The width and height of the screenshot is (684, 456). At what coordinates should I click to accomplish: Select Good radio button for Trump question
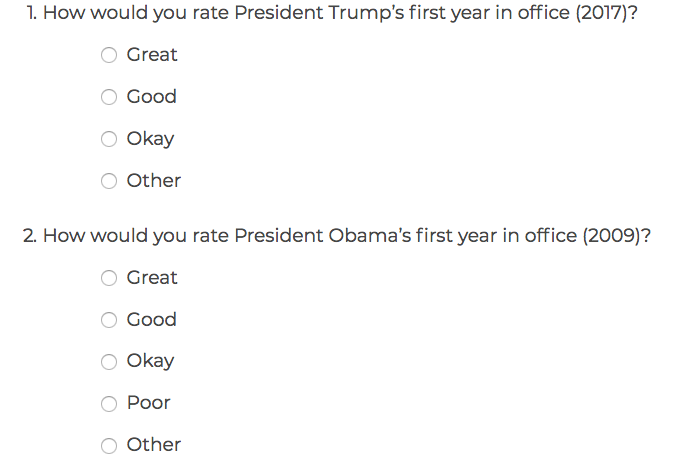tap(109, 98)
